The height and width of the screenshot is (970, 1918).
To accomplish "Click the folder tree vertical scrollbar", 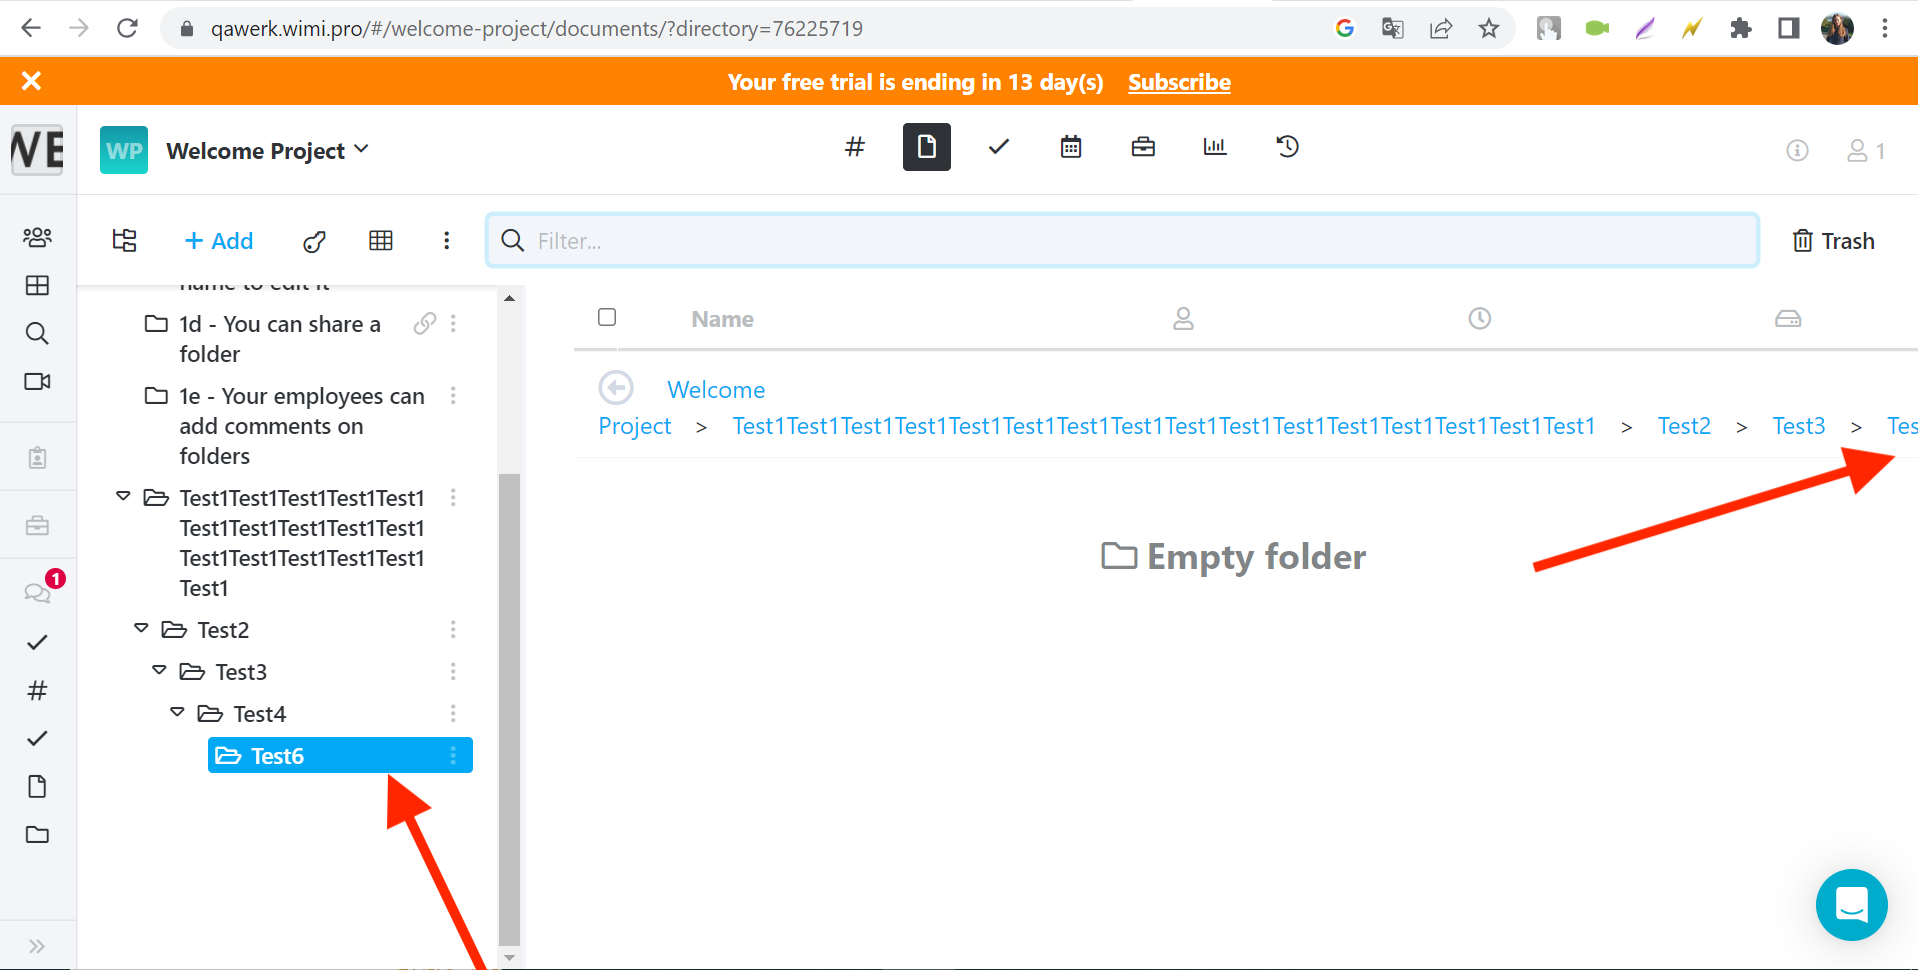I will point(509,708).
